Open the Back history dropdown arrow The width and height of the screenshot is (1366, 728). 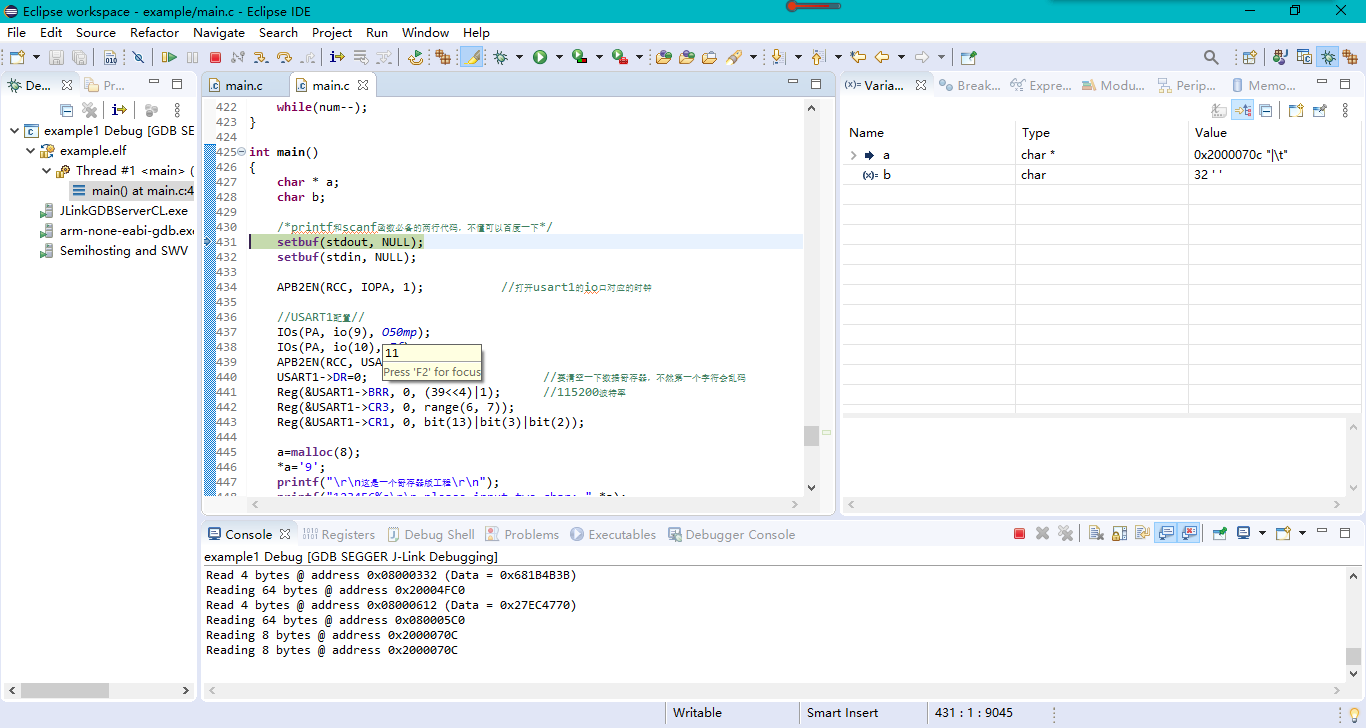(x=901, y=57)
